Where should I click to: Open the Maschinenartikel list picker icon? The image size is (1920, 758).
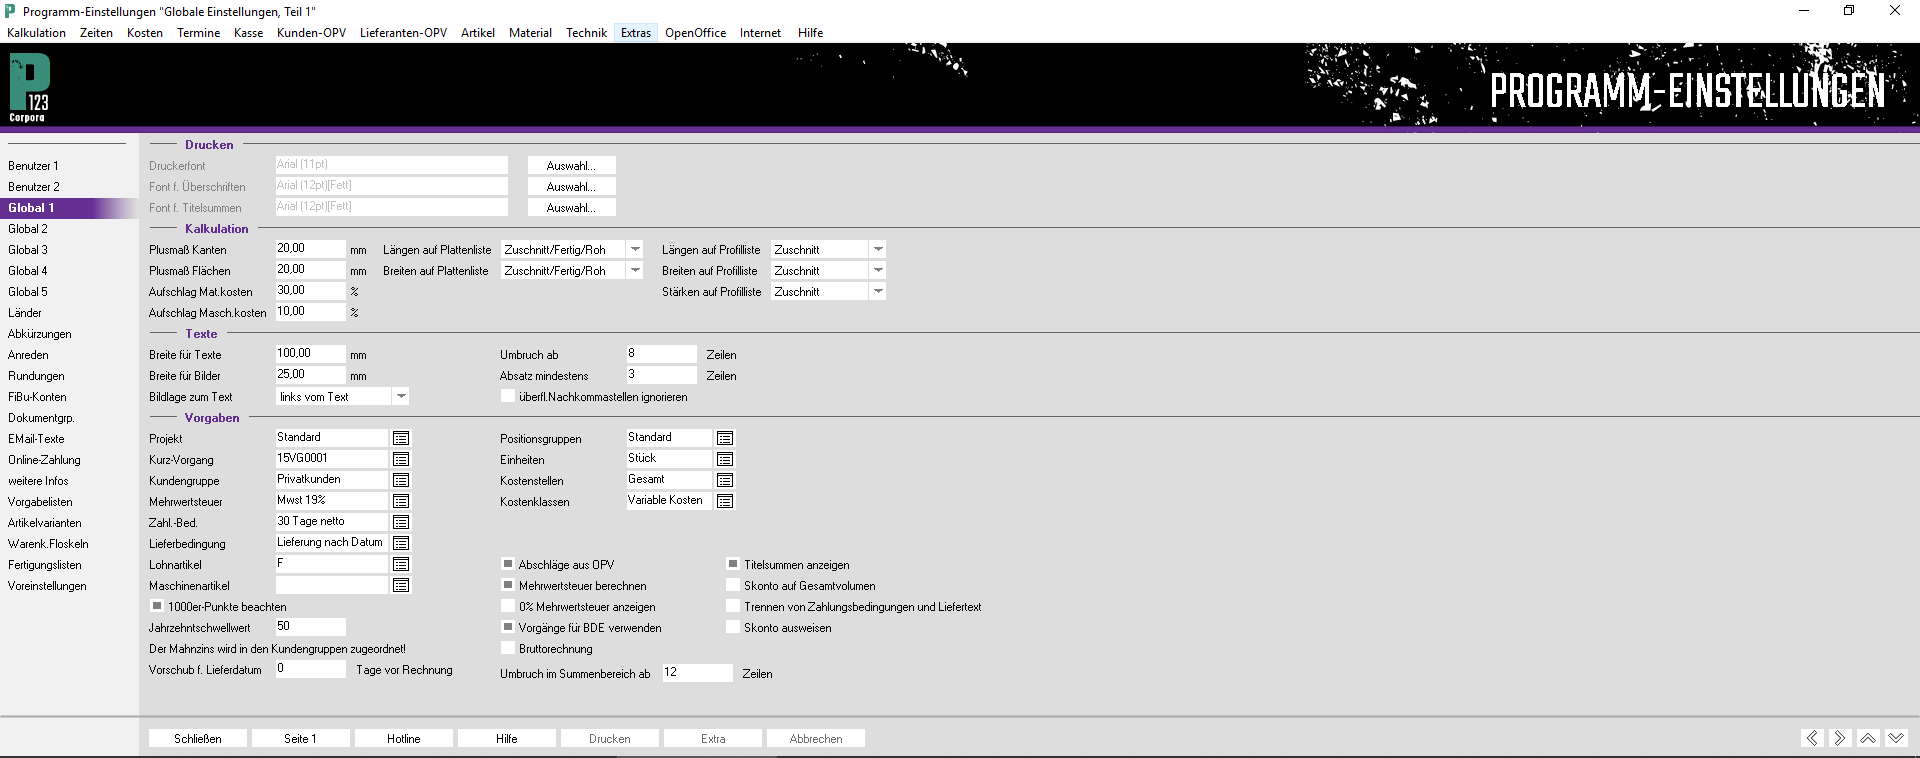(x=401, y=585)
